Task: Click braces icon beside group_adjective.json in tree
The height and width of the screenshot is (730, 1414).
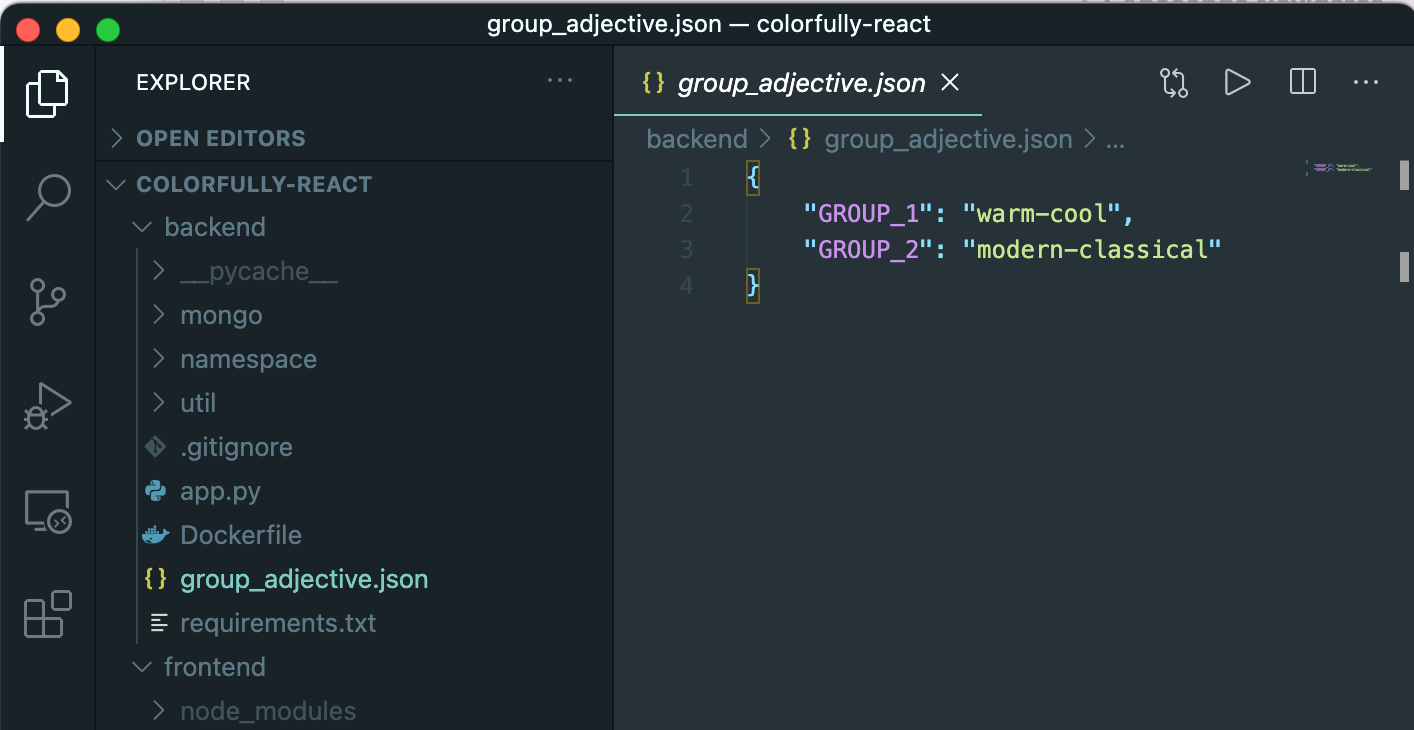Action: click(155, 579)
